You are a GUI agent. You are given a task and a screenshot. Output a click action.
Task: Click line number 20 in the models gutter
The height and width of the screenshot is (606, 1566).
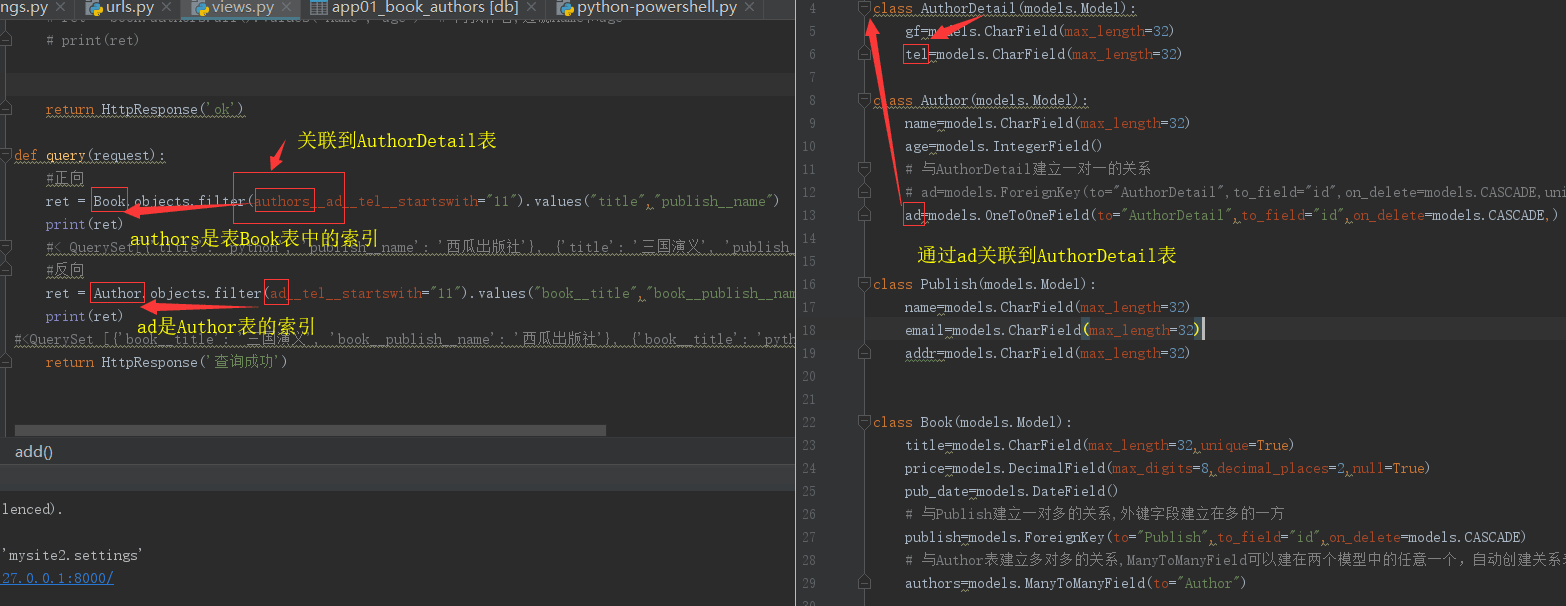pos(810,376)
